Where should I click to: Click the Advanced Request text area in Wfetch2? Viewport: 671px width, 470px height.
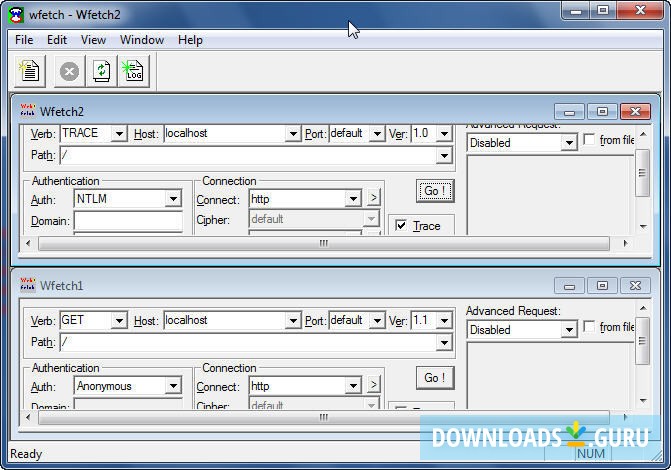point(550,195)
